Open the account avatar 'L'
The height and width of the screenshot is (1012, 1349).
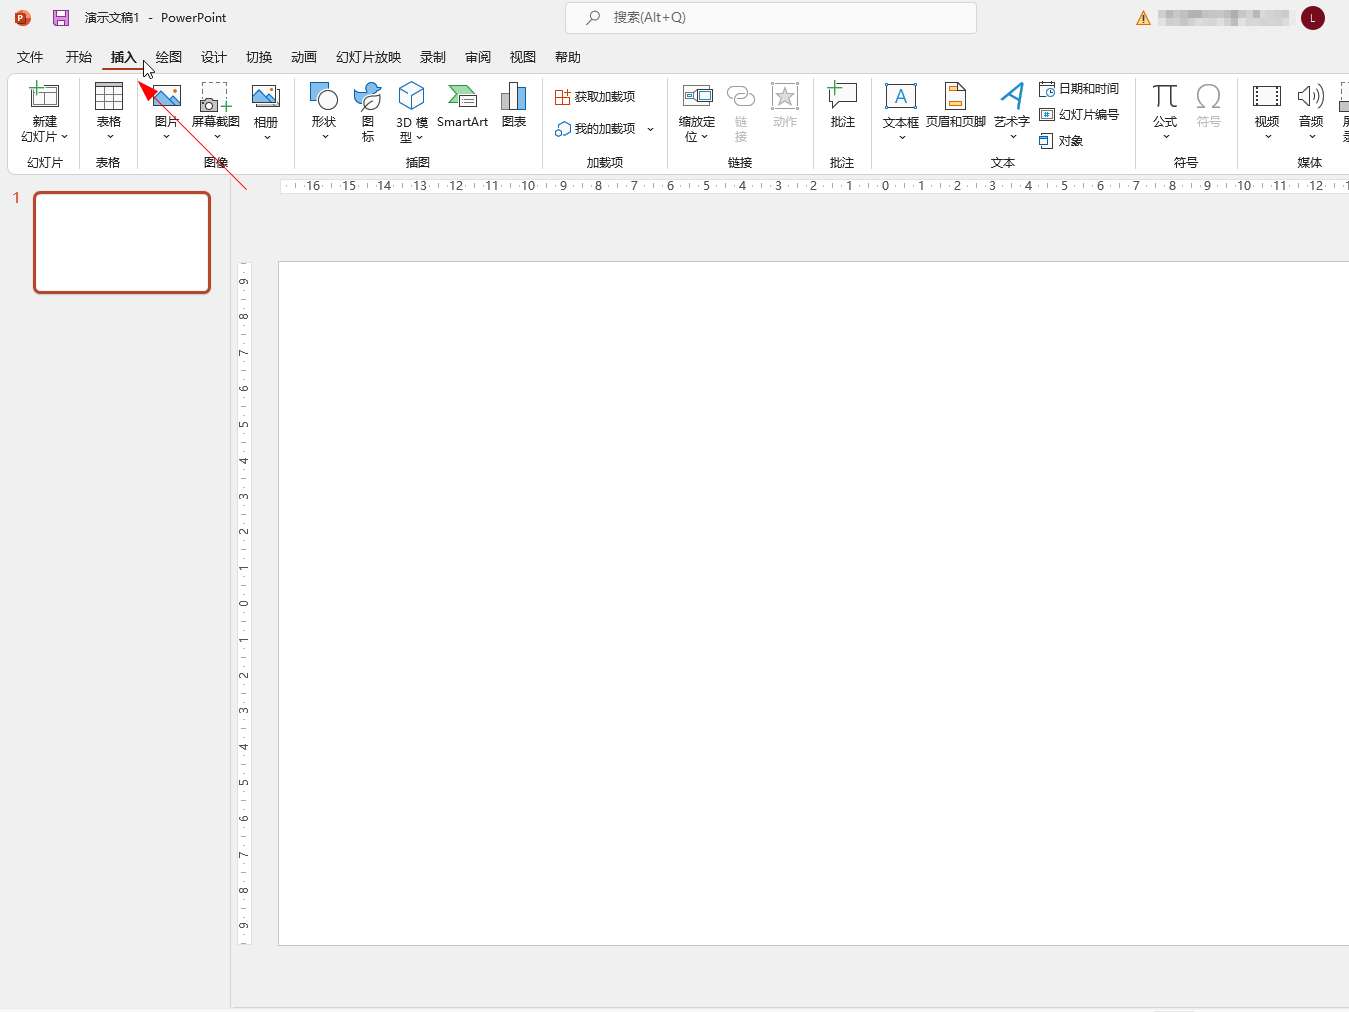(x=1313, y=18)
